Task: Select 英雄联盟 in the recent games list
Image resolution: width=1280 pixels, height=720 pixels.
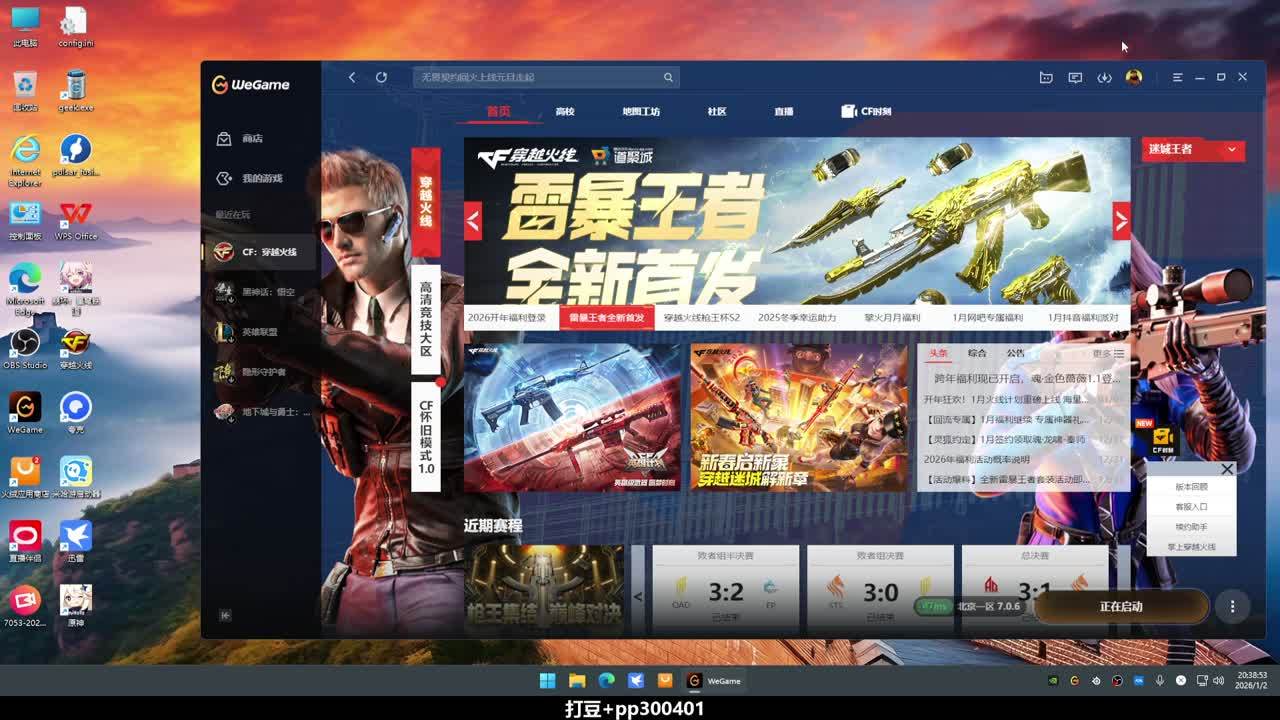Action: coord(259,332)
